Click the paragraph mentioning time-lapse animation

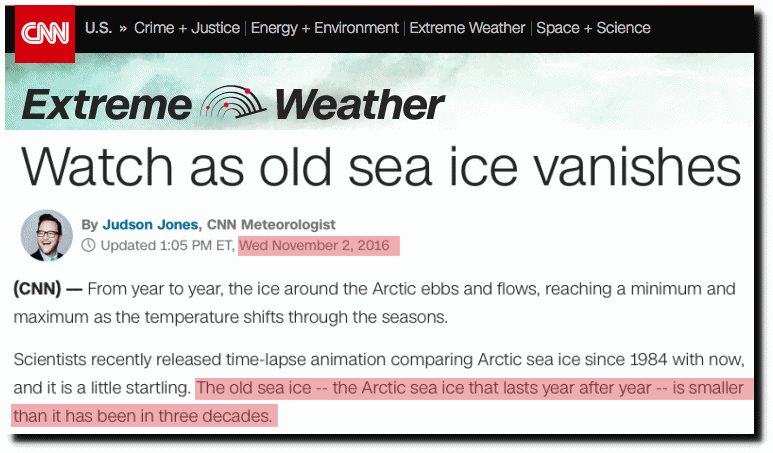coord(379,387)
